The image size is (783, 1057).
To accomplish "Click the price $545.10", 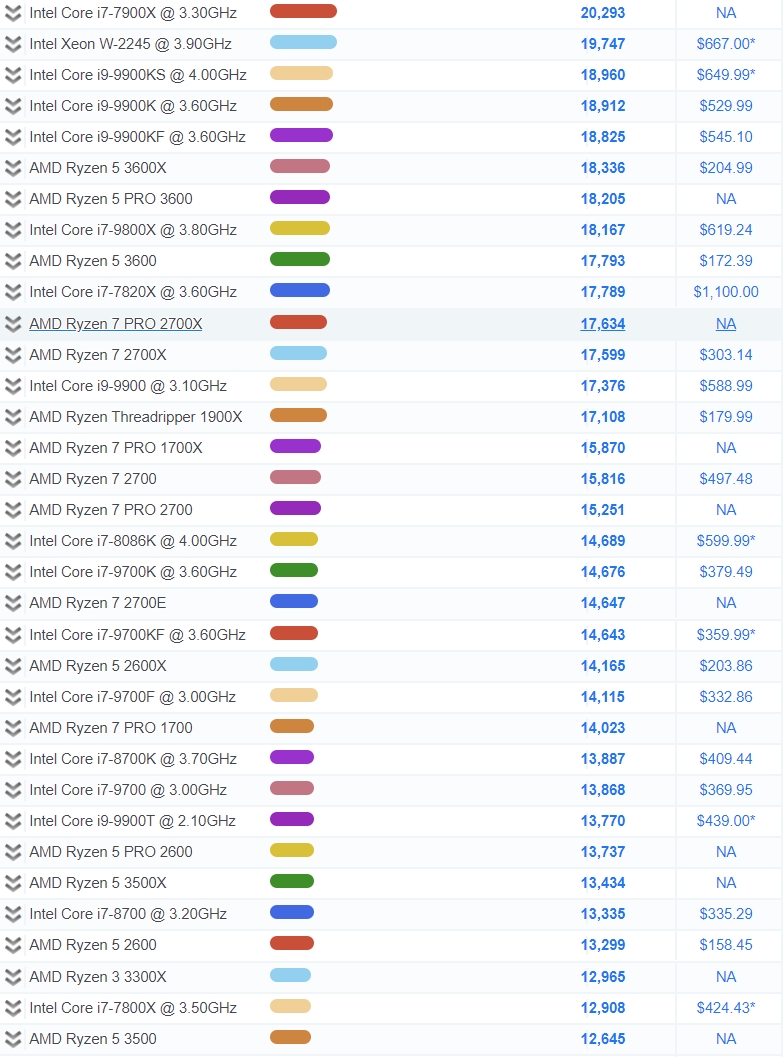I will point(726,137).
